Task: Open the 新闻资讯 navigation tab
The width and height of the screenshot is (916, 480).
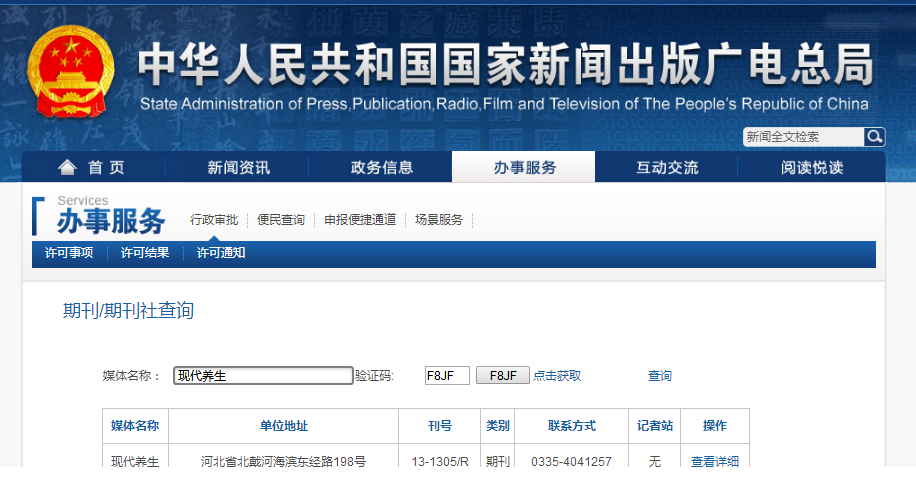Action: 238,168
